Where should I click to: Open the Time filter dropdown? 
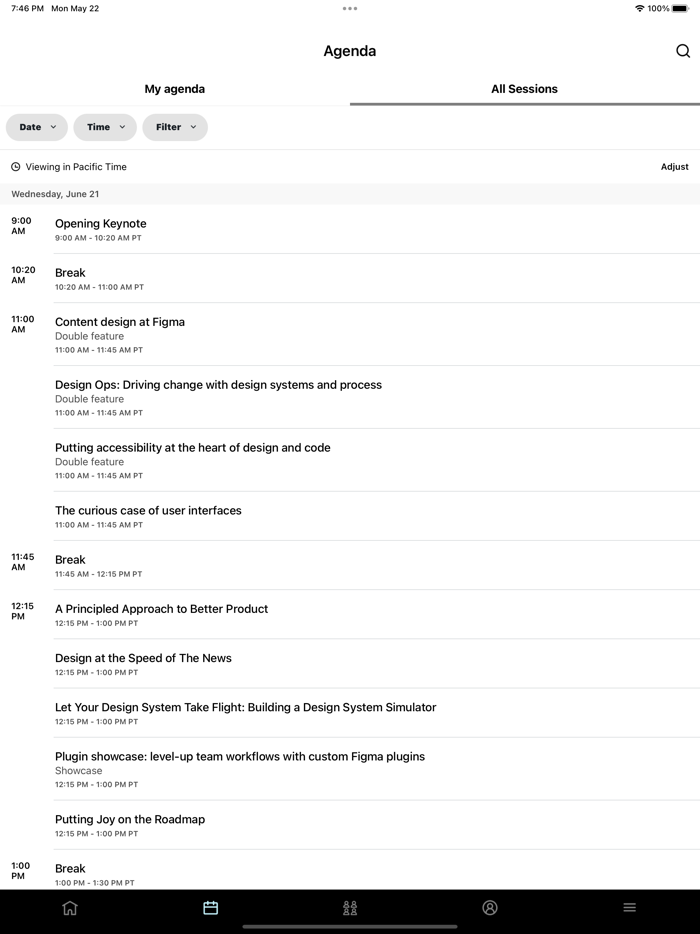104,127
